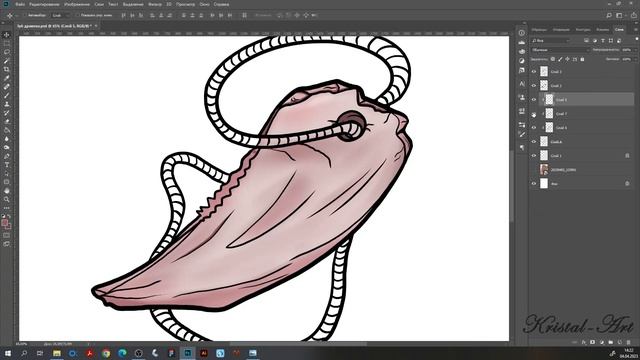Select the Crop tool
The image size is (640, 360).
(x=7, y=69)
